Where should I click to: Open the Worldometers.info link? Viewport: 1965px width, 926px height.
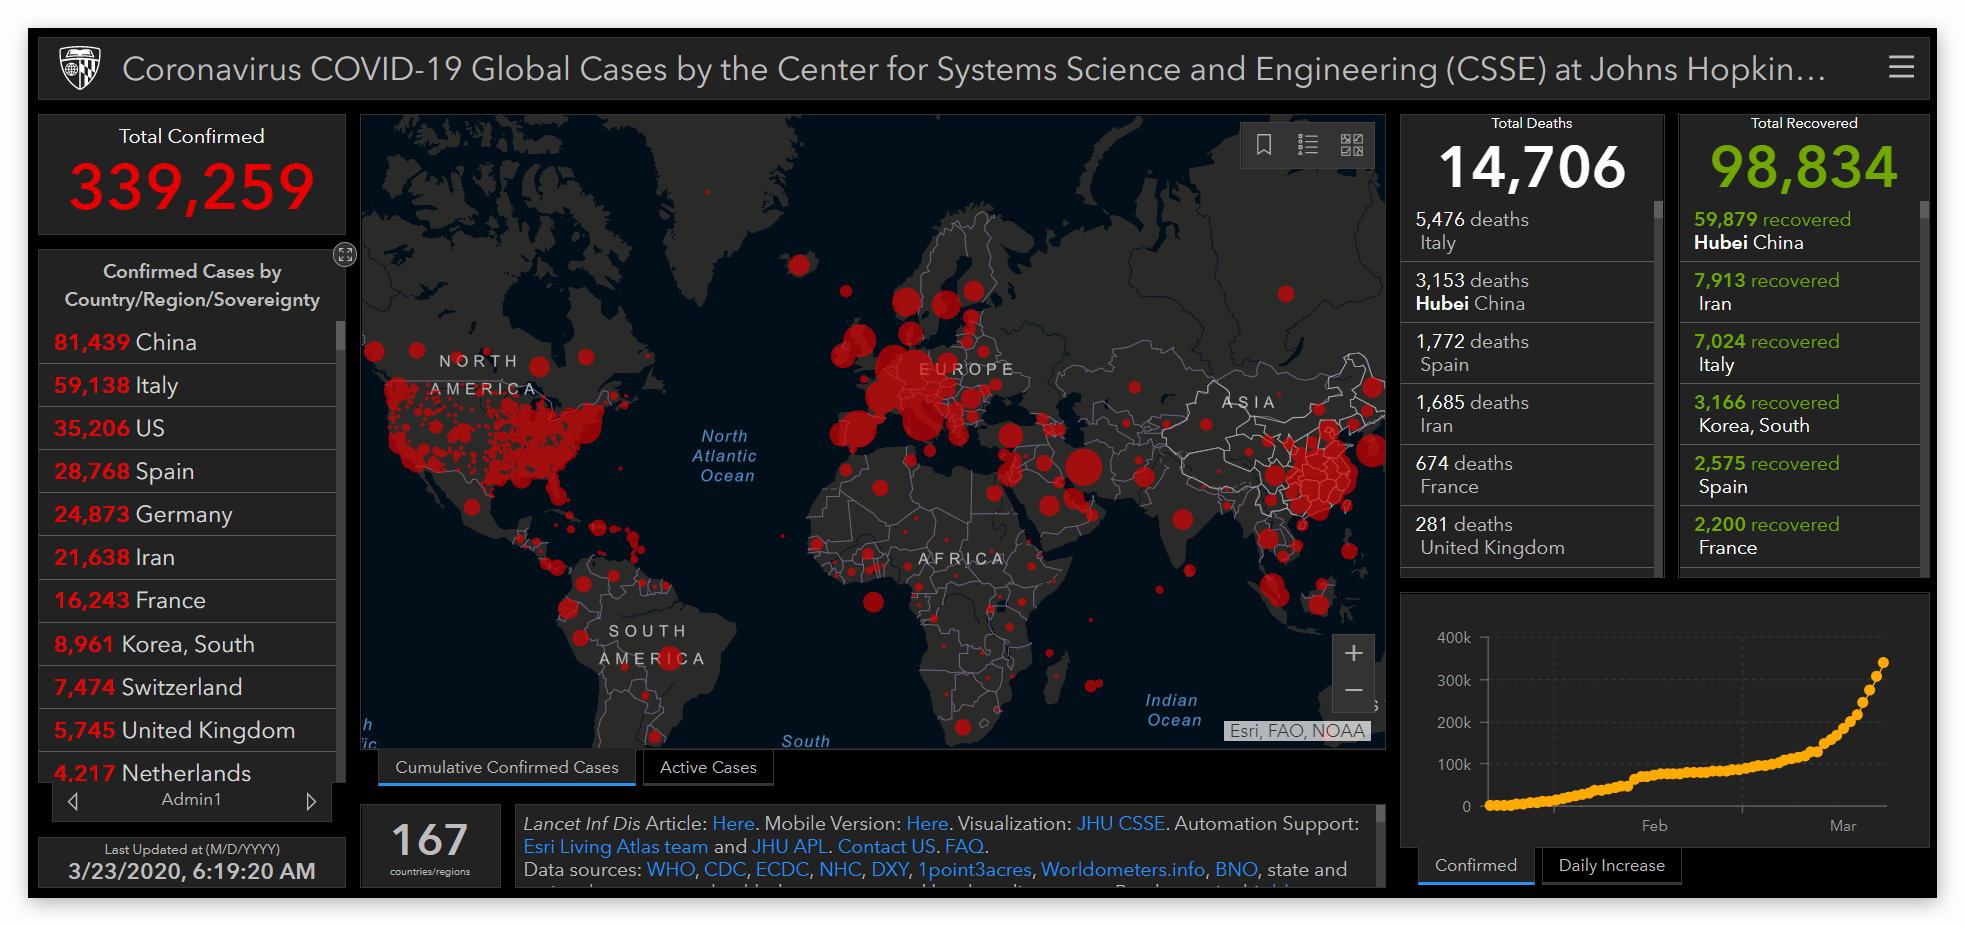pyautogui.click(x=1122, y=869)
